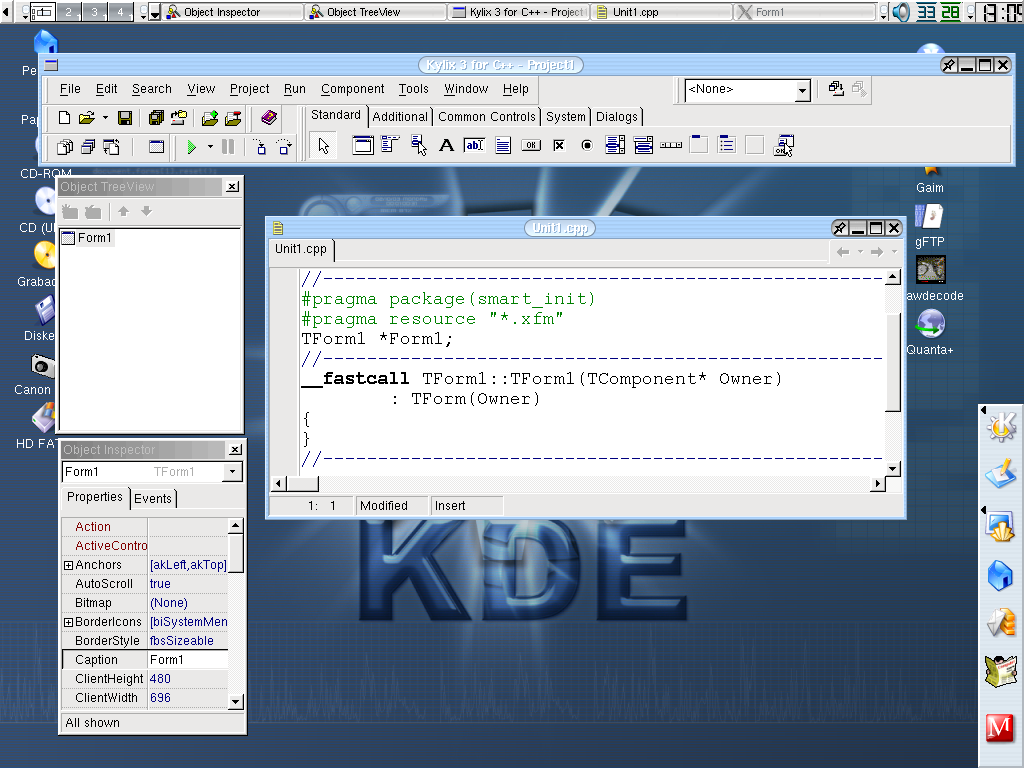Open the dropdown arrow beside the Open icon
This screenshot has height=768, width=1024.
[x=105, y=118]
